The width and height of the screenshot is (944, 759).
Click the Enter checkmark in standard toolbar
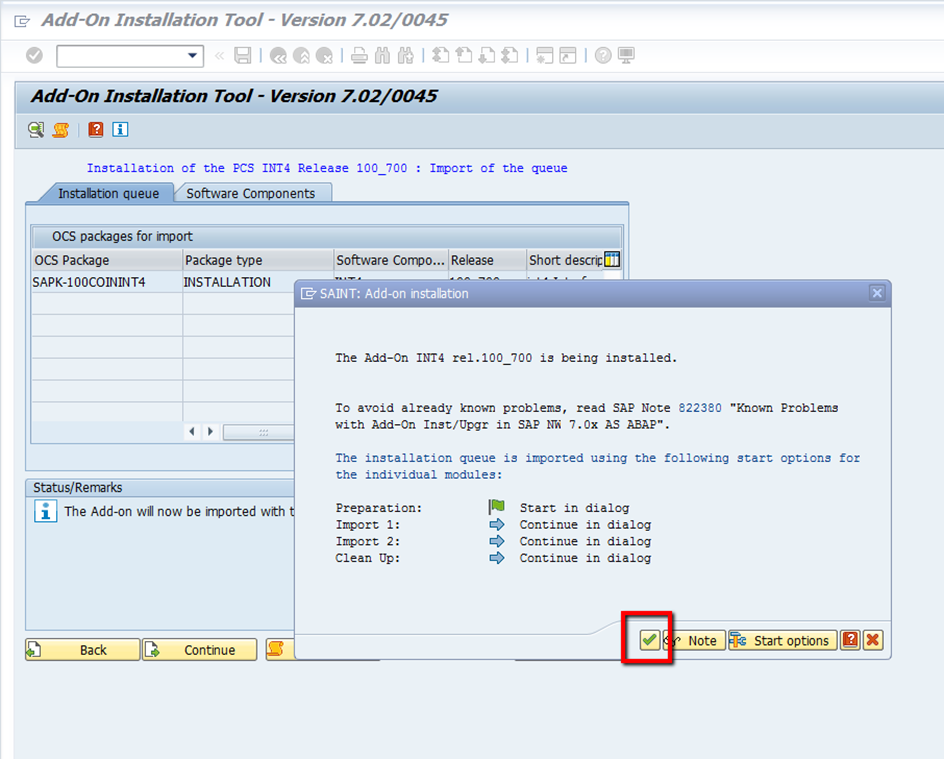[34, 56]
